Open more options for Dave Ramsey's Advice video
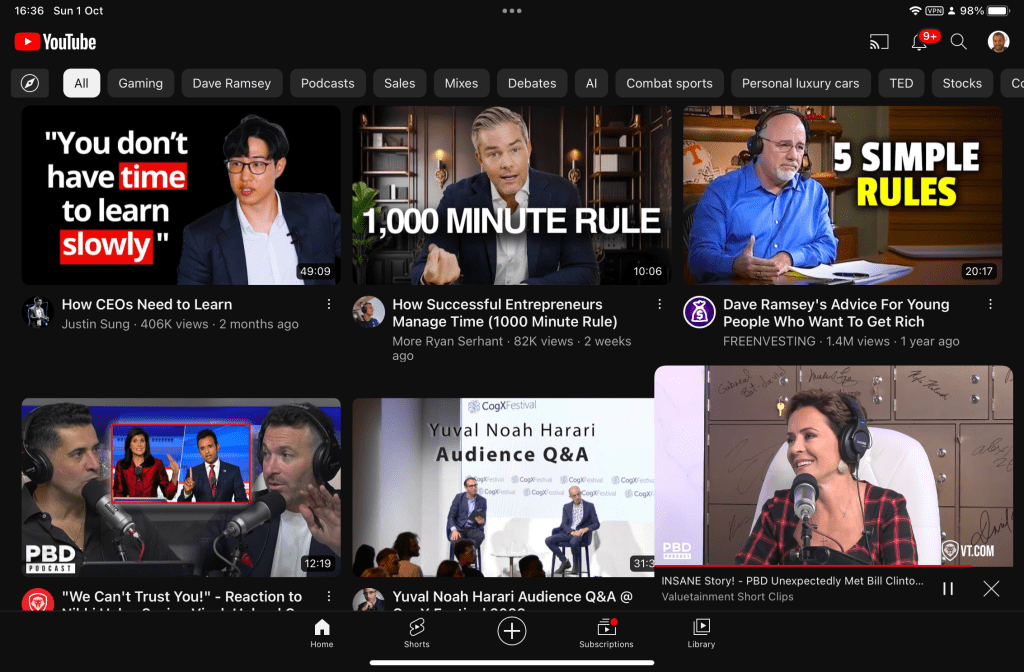1024x672 pixels. point(990,304)
